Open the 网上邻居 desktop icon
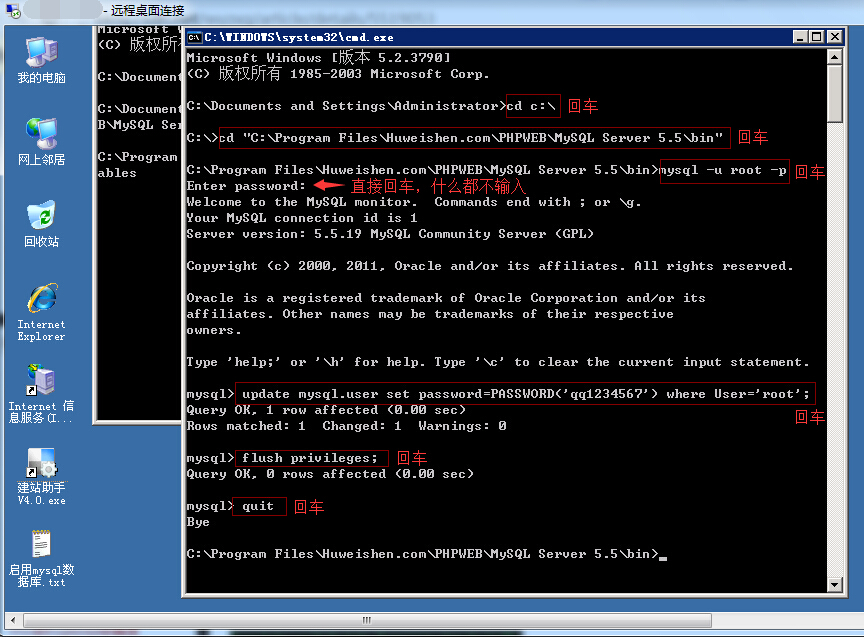 pyautogui.click(x=41, y=142)
